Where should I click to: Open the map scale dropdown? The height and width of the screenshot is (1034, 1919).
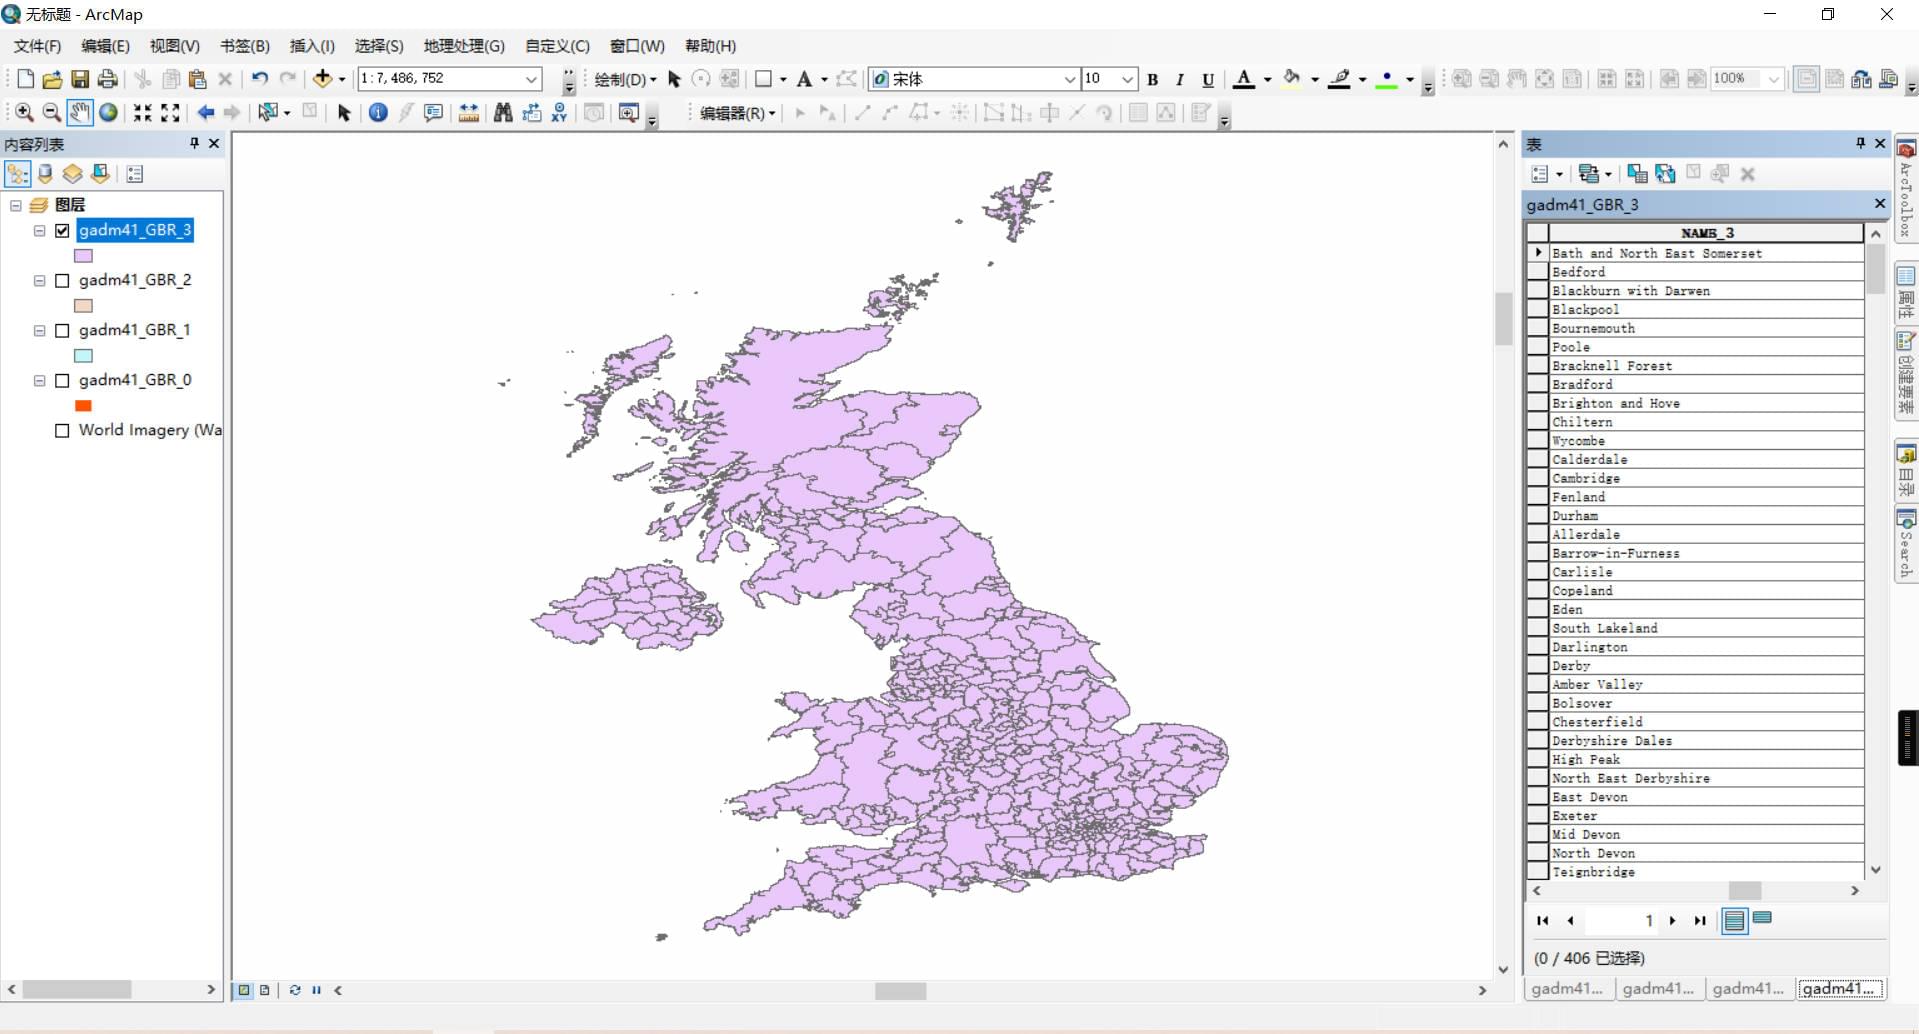[x=532, y=79]
